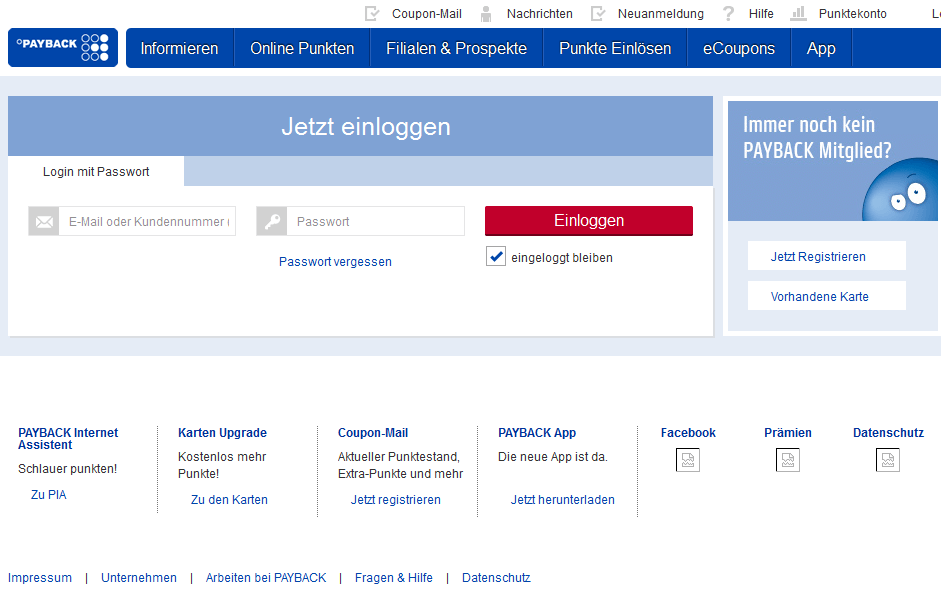Click the Aktueller Punktestand, Extra-Punkte und mehr text
Screen dimensions: 941x589
400,465
